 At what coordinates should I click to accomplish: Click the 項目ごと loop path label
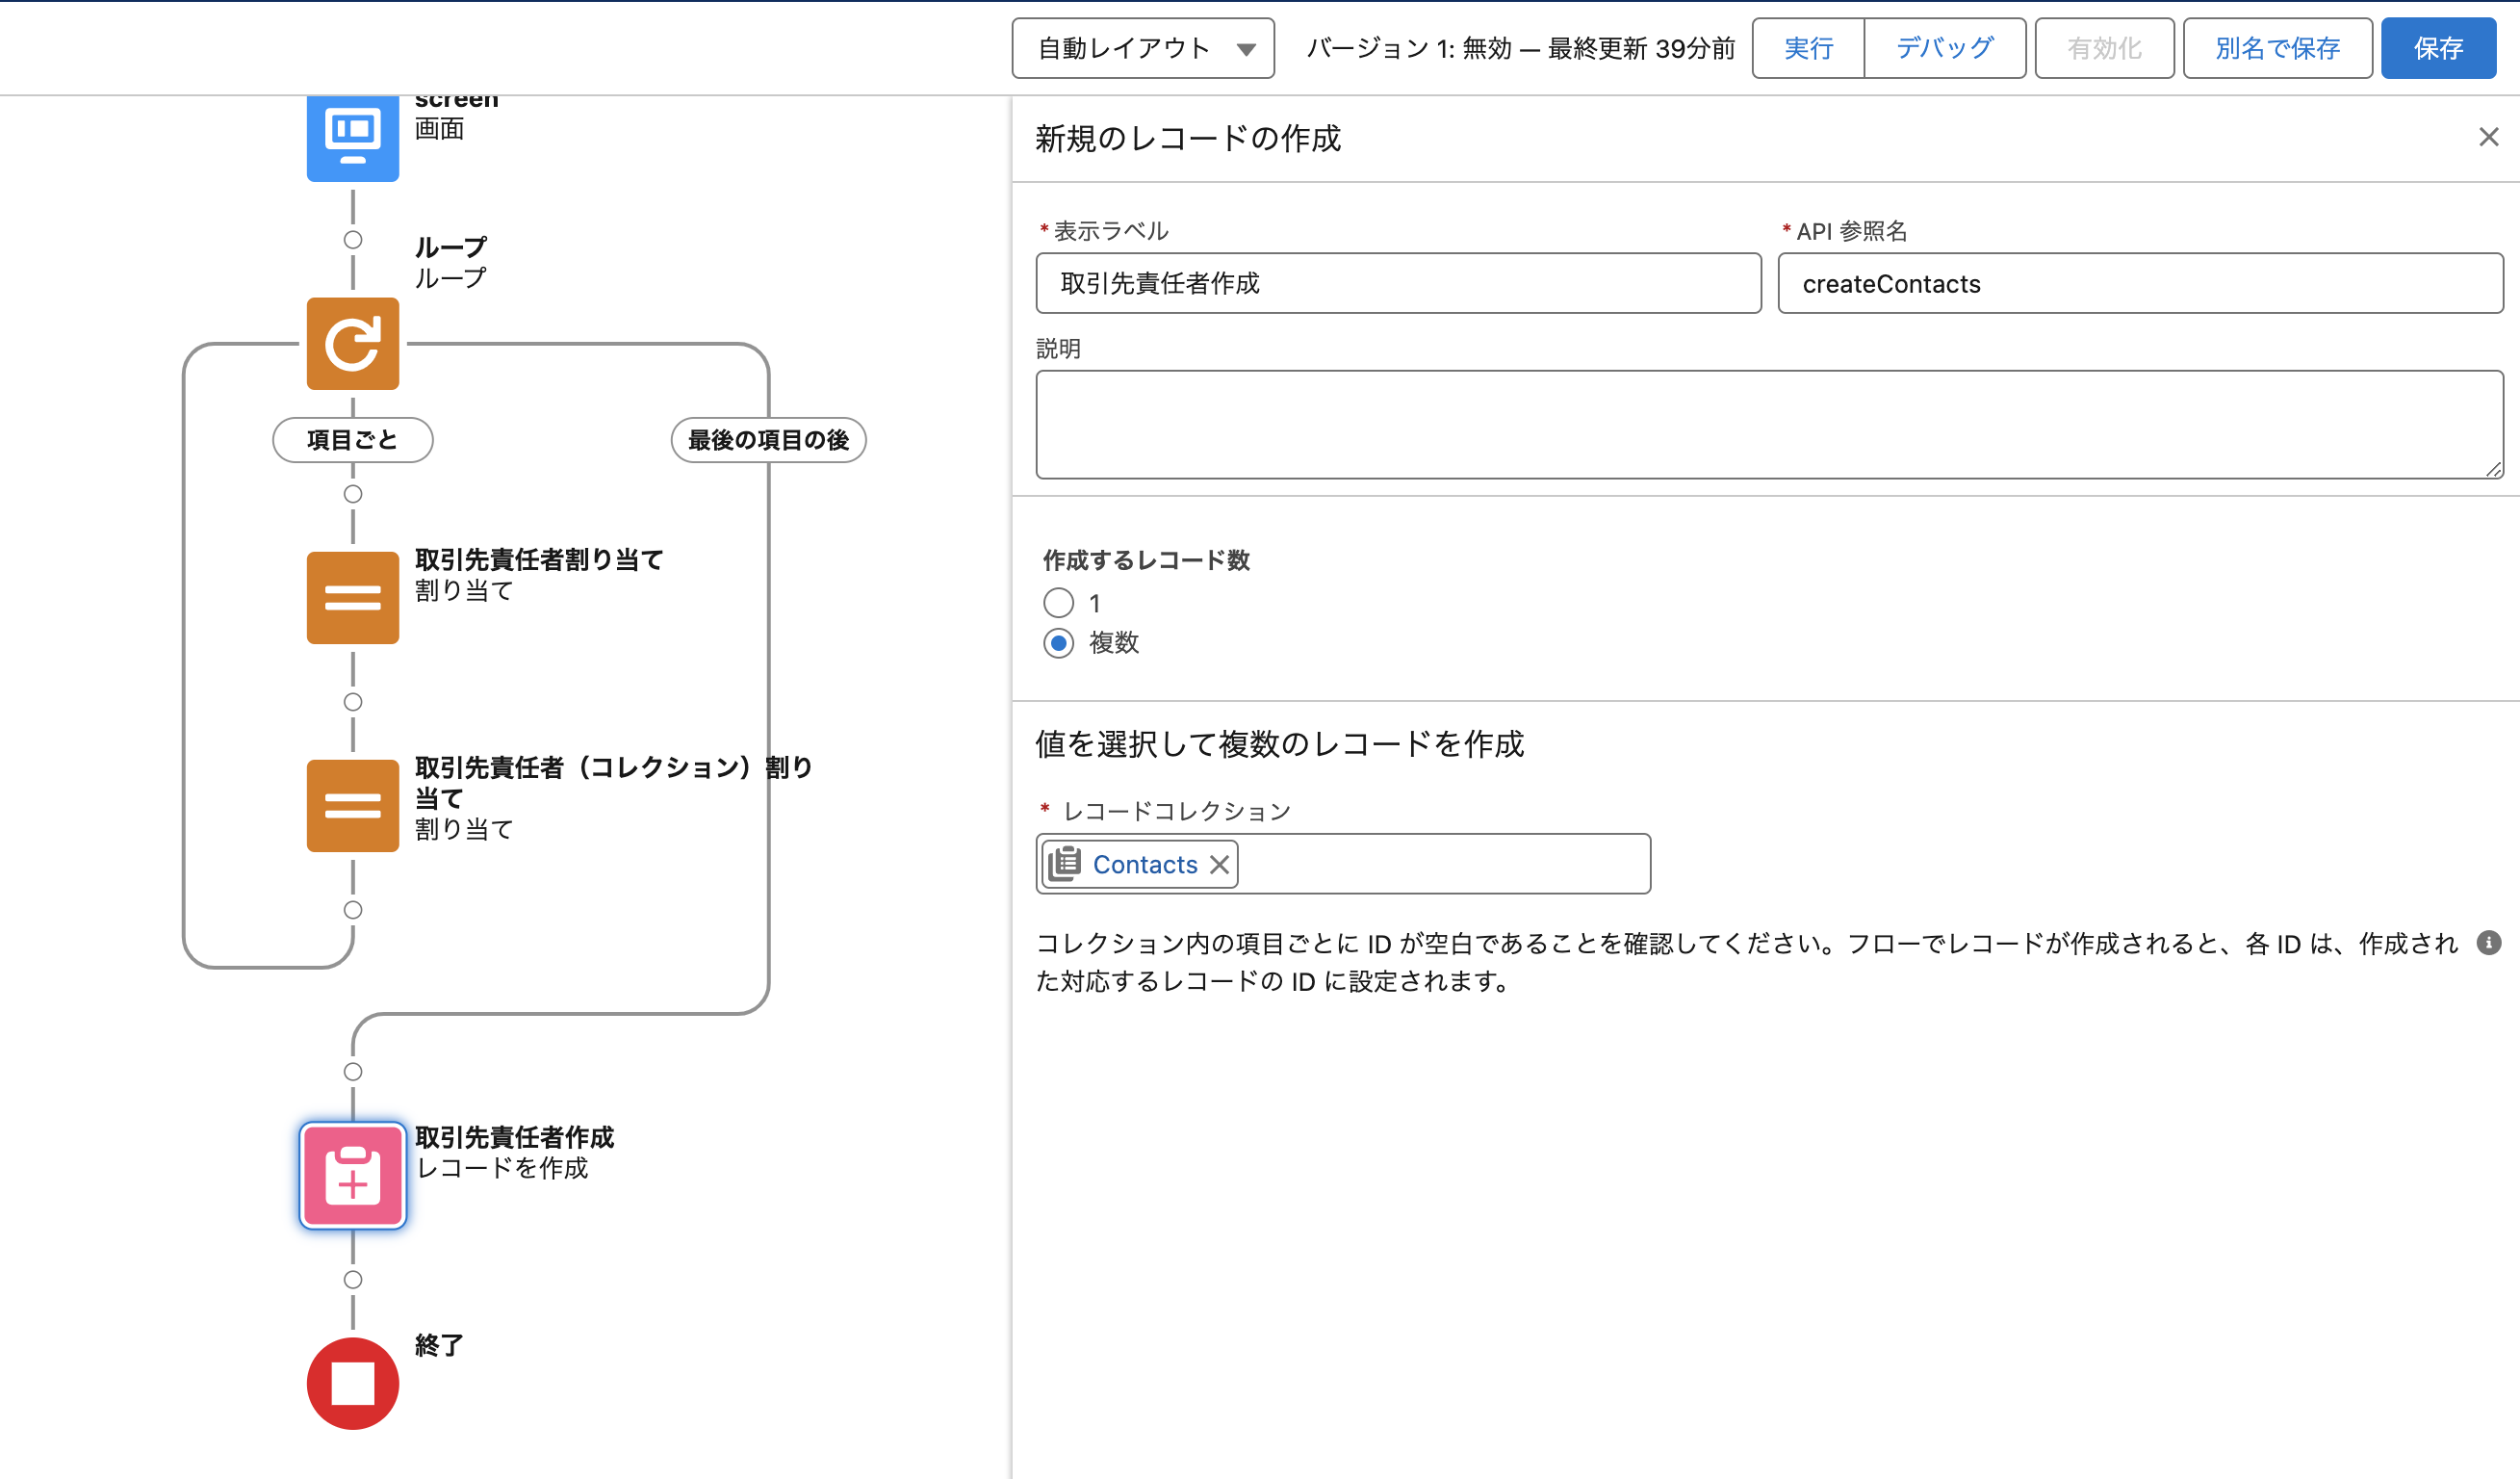(352, 439)
